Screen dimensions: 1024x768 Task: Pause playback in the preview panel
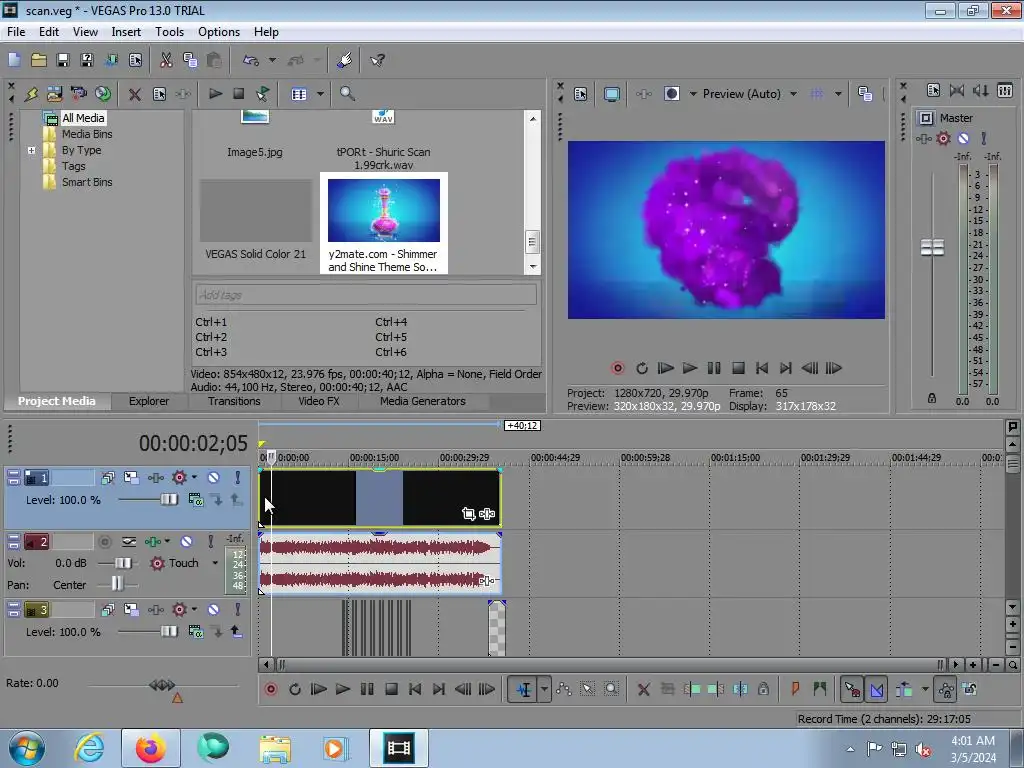tap(714, 368)
